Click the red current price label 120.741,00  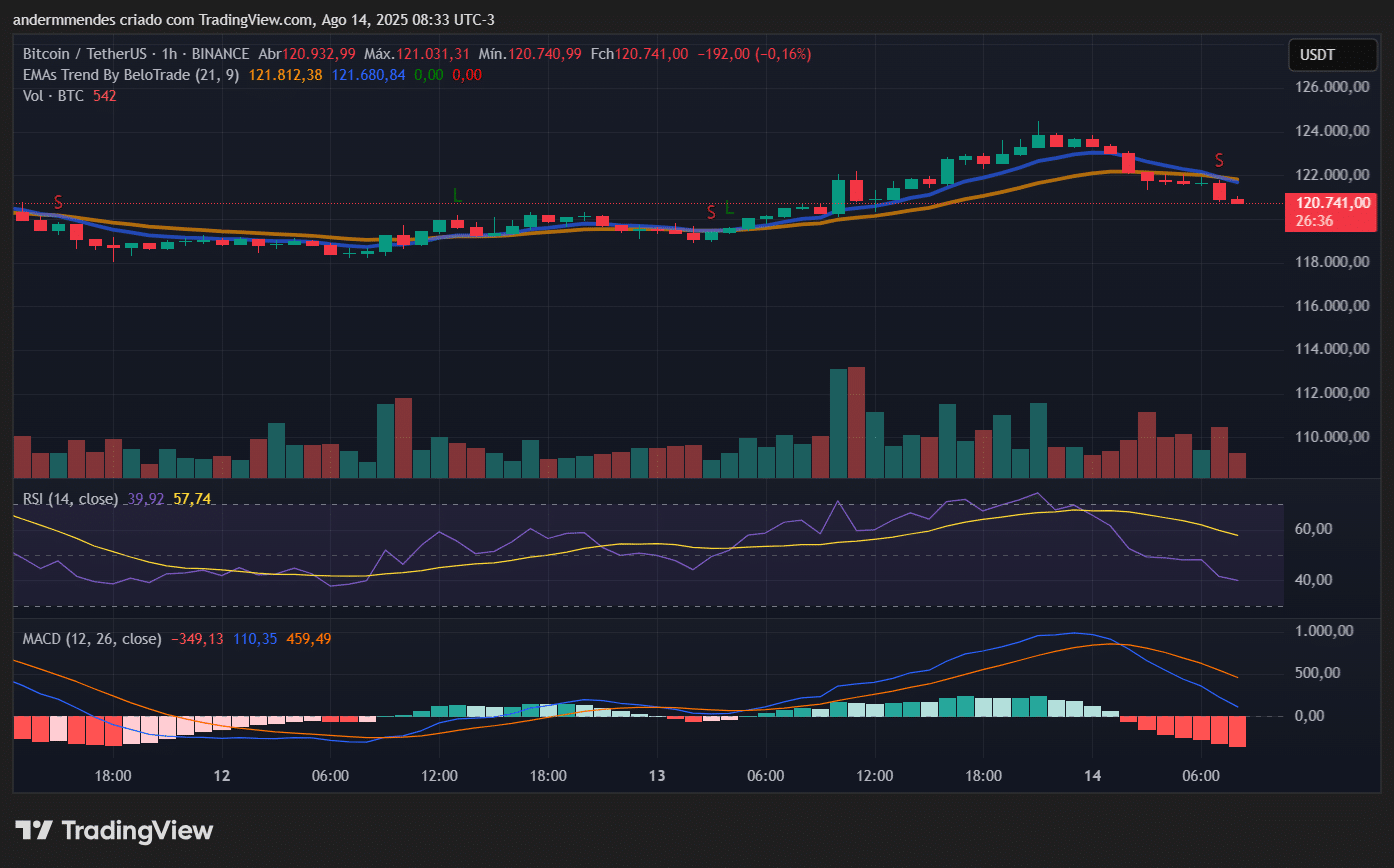point(1331,202)
